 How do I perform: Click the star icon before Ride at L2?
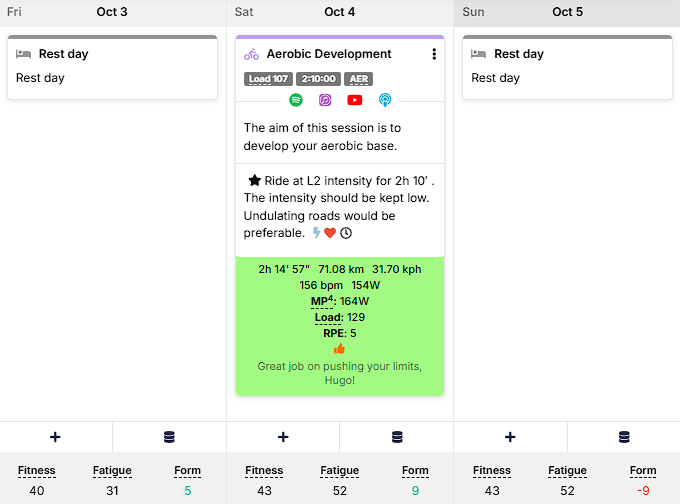coord(254,181)
